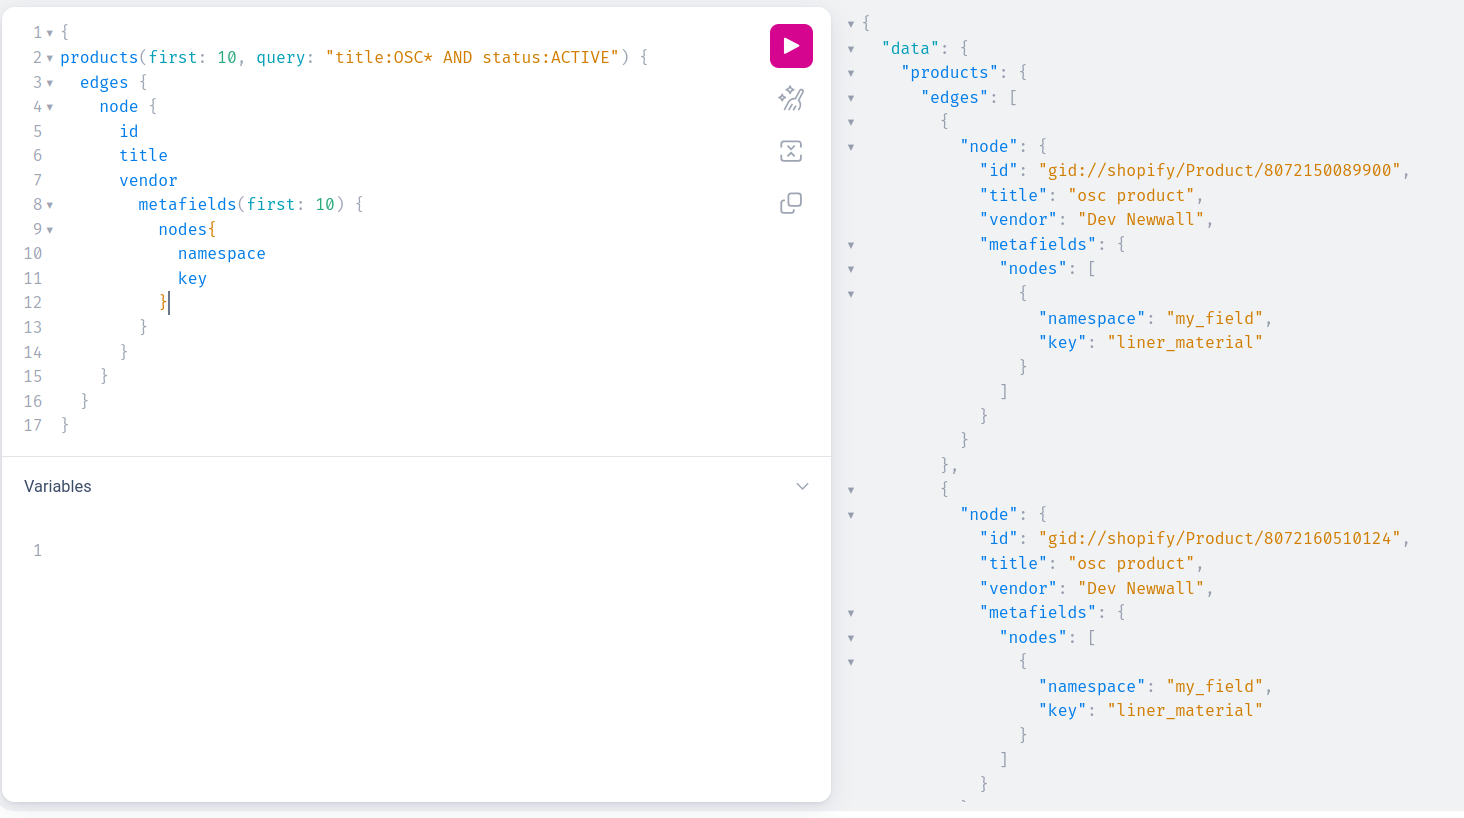The width and height of the screenshot is (1464, 818).
Task: Click into the Variables editor line 1
Action: click(400, 551)
